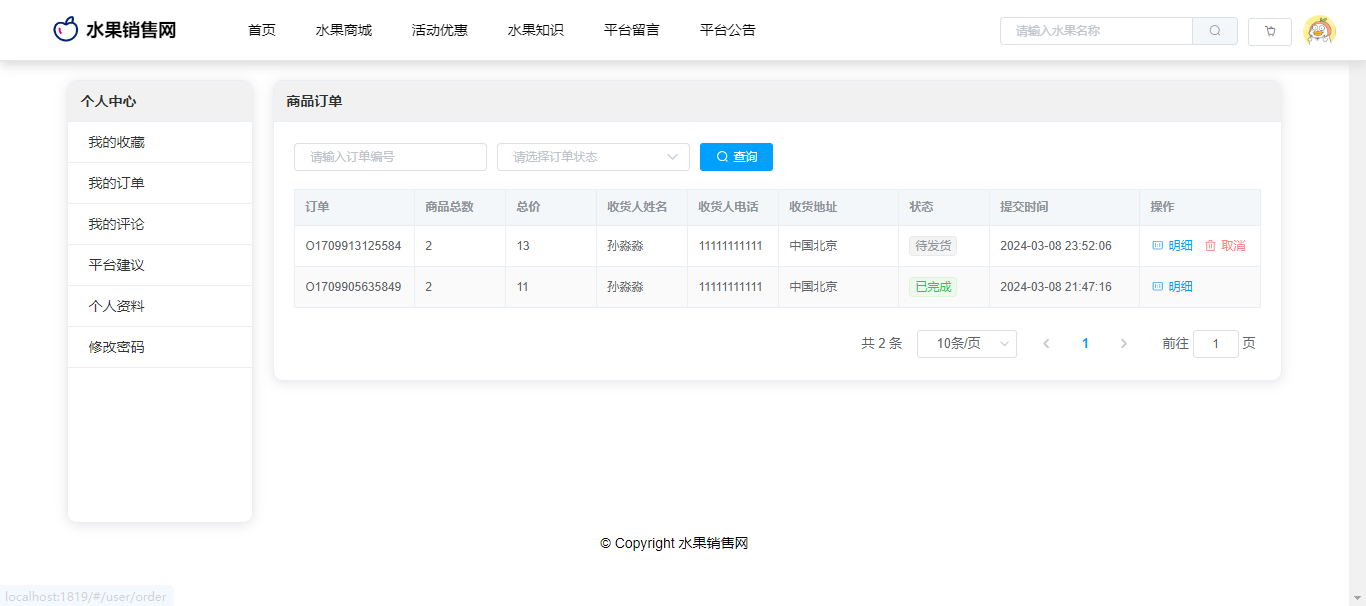Screen dimensions: 1366x606
Task: Open the 请选择订单状态 dropdown
Action: coord(593,157)
